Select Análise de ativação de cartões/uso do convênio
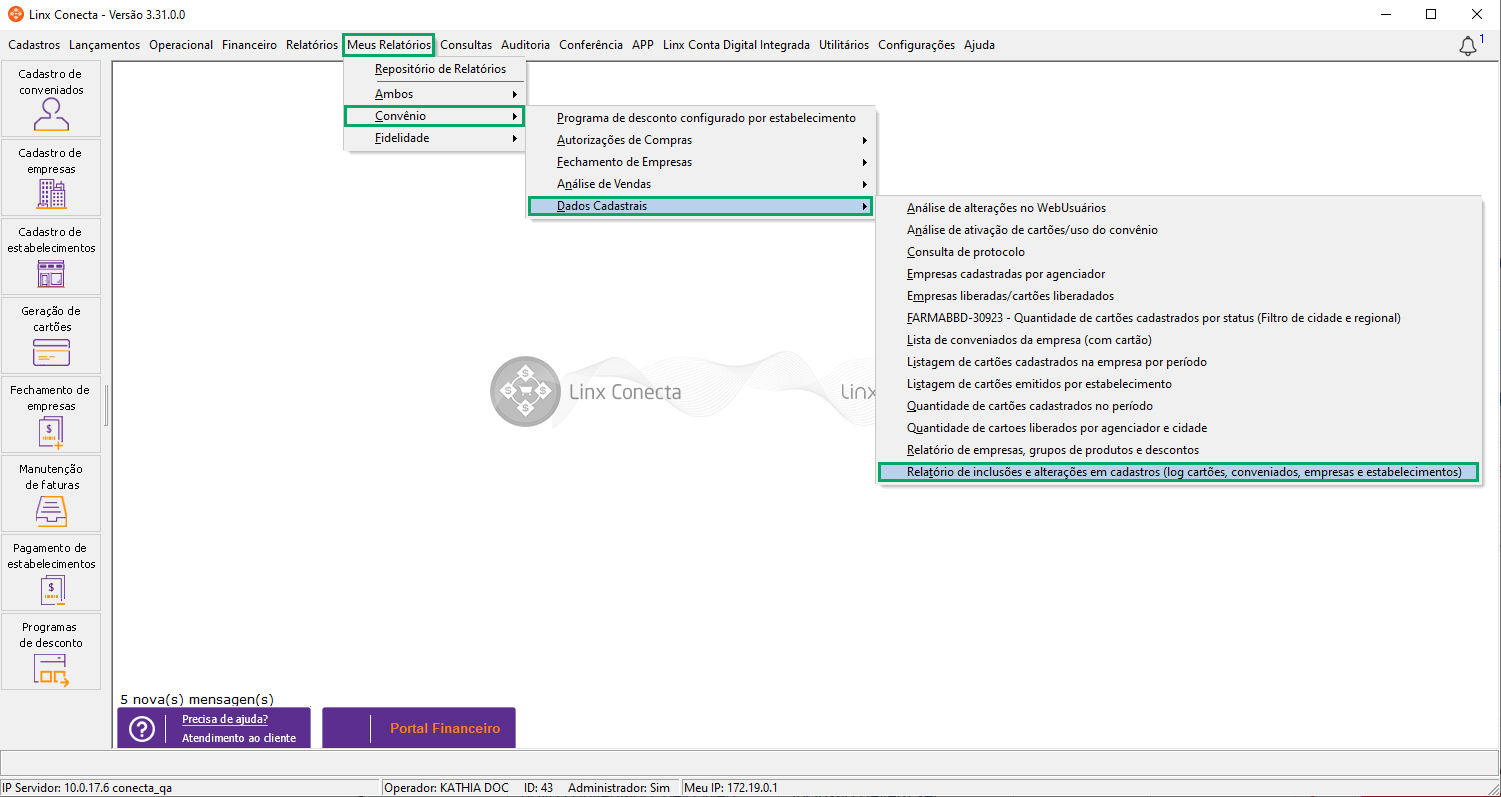 [1179, 230]
